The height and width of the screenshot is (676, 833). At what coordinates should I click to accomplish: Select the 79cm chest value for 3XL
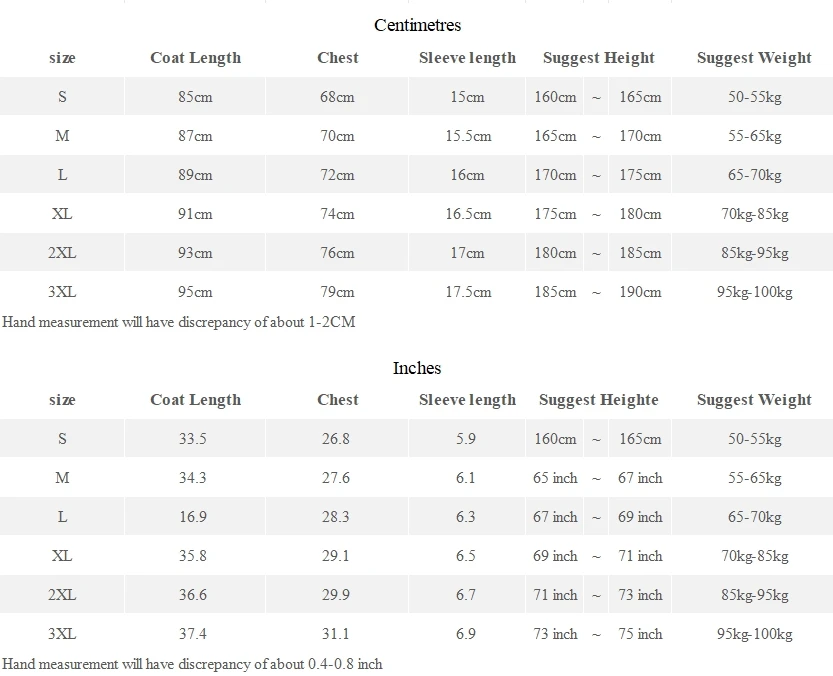point(337,292)
